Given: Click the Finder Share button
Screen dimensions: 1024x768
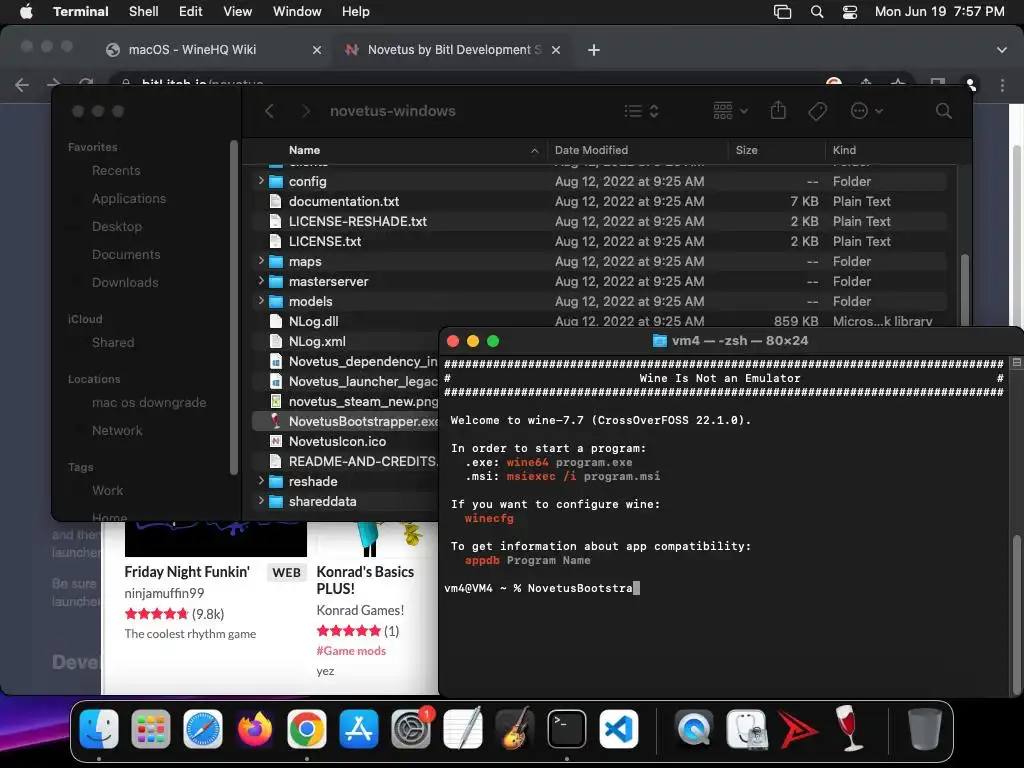Looking at the screenshot, I should tap(778, 110).
